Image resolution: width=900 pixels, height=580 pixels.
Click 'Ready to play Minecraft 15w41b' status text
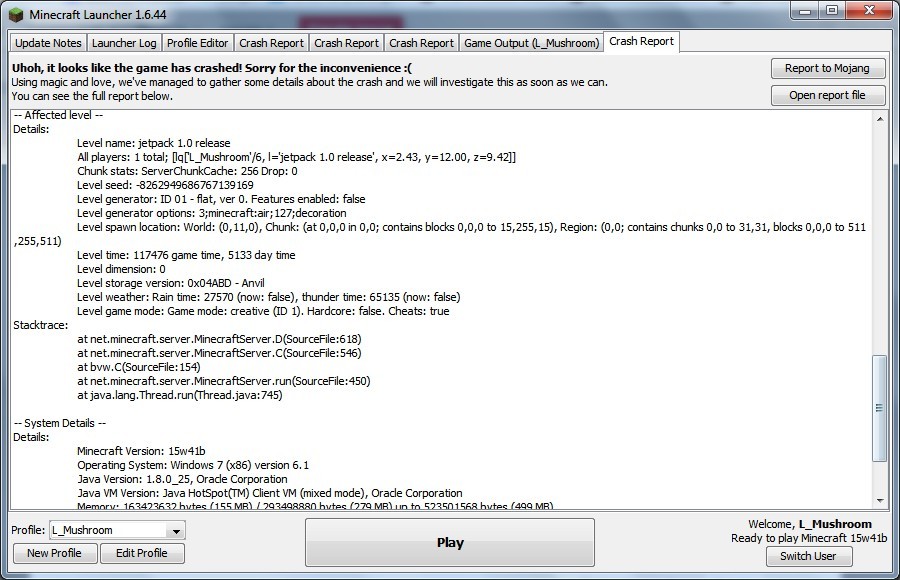click(x=809, y=538)
